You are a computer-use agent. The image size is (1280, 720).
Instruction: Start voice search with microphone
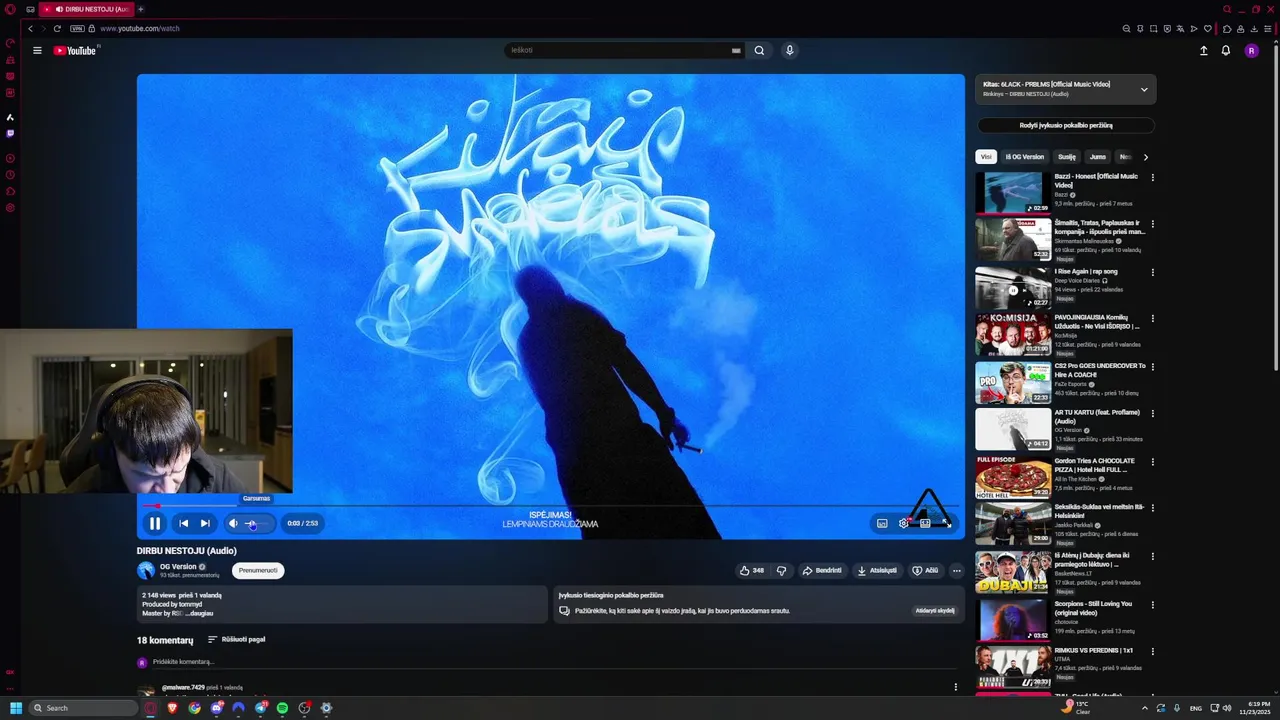789,50
